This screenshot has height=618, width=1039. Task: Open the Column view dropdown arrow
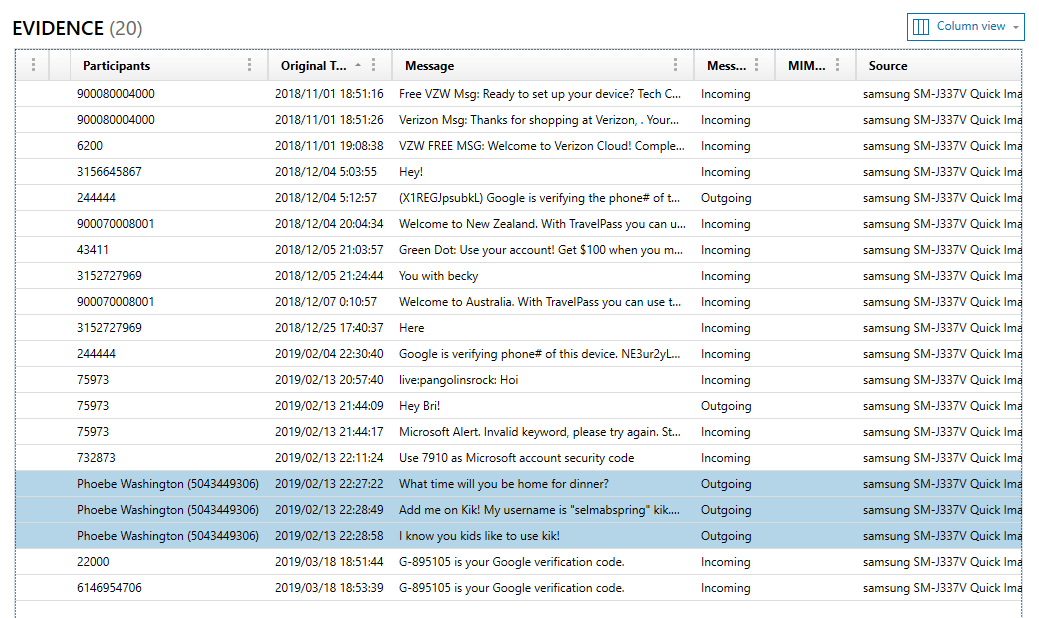pyautogui.click(x=1015, y=27)
